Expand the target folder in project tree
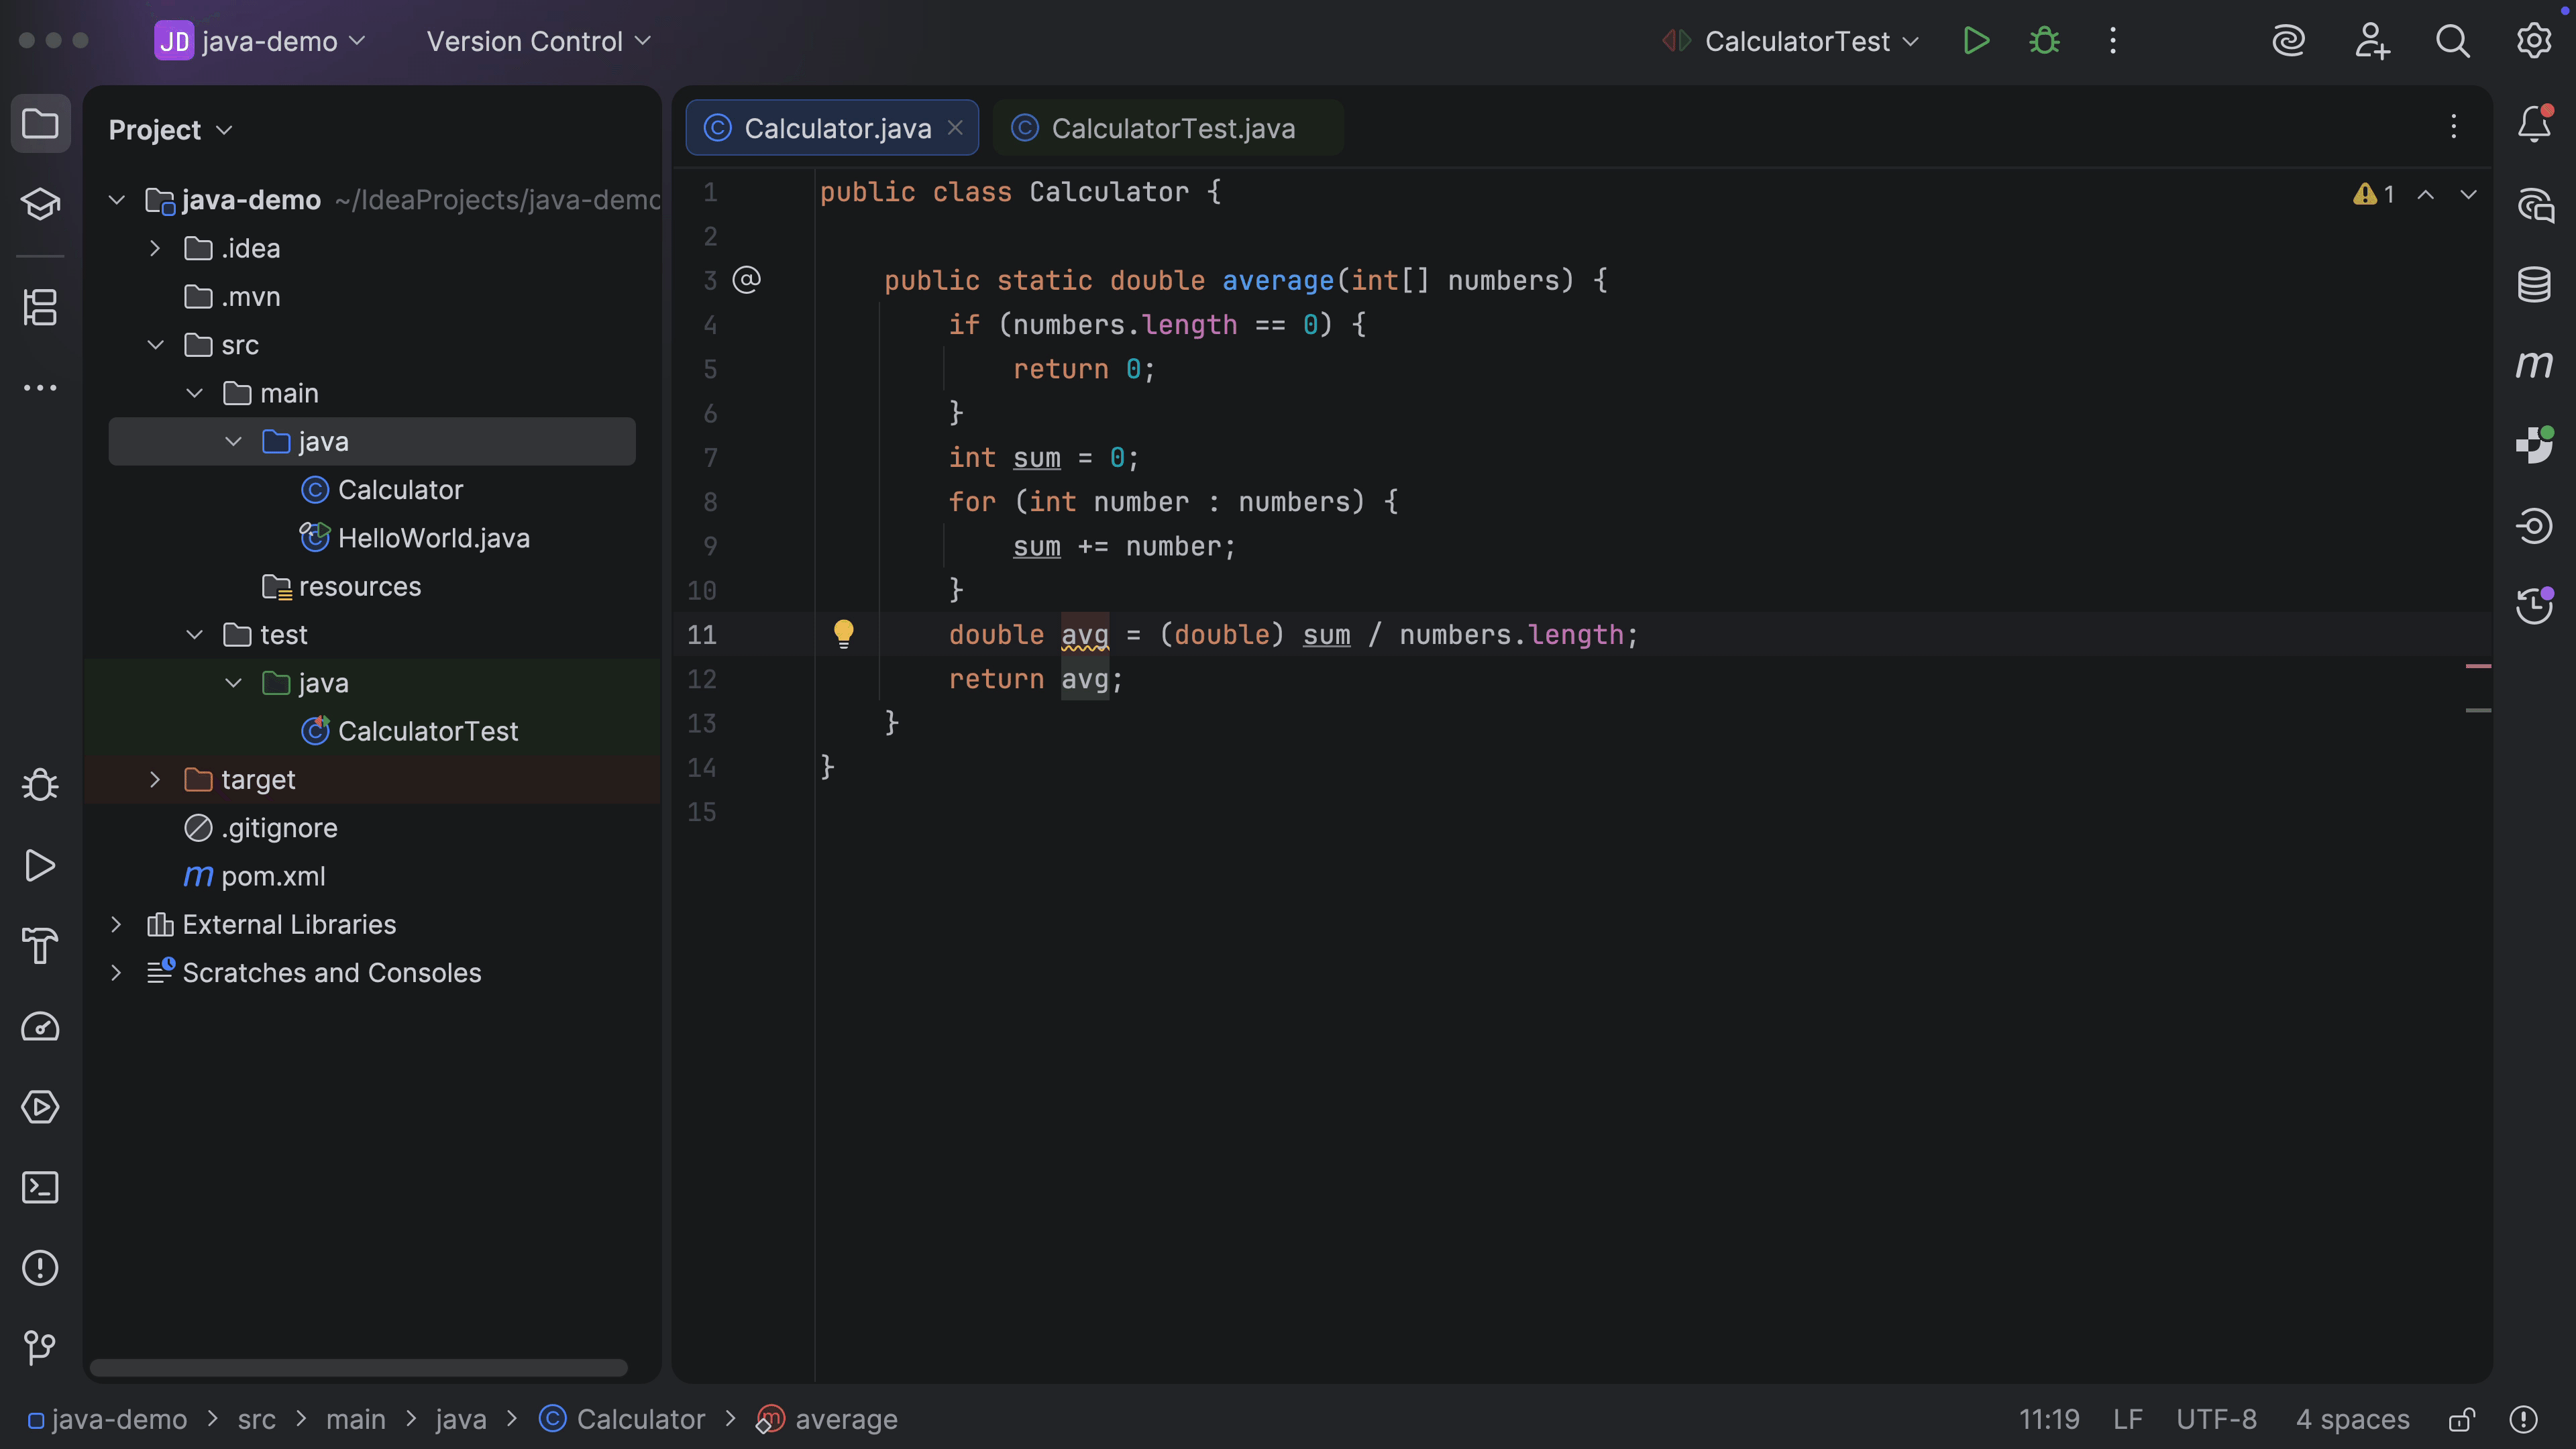 (x=155, y=779)
